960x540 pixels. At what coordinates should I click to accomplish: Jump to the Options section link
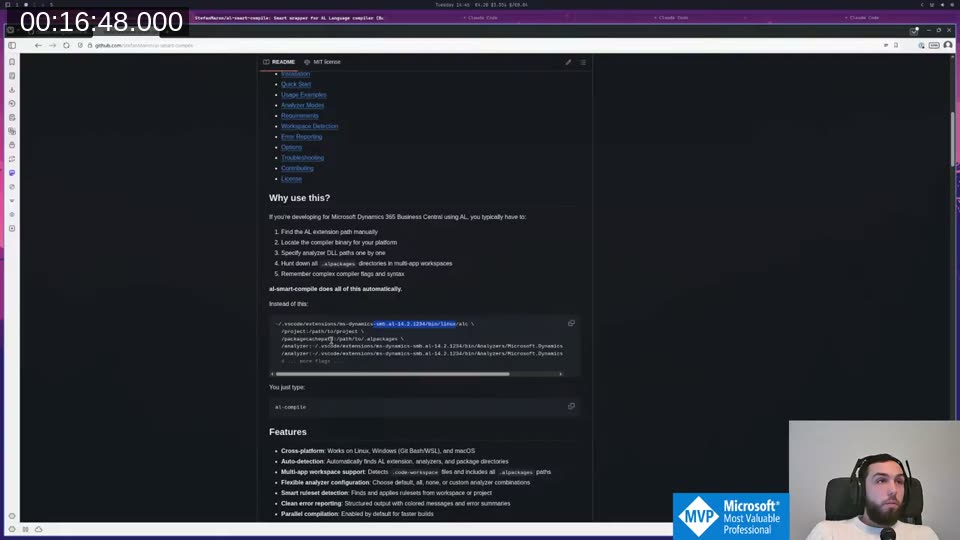291,147
